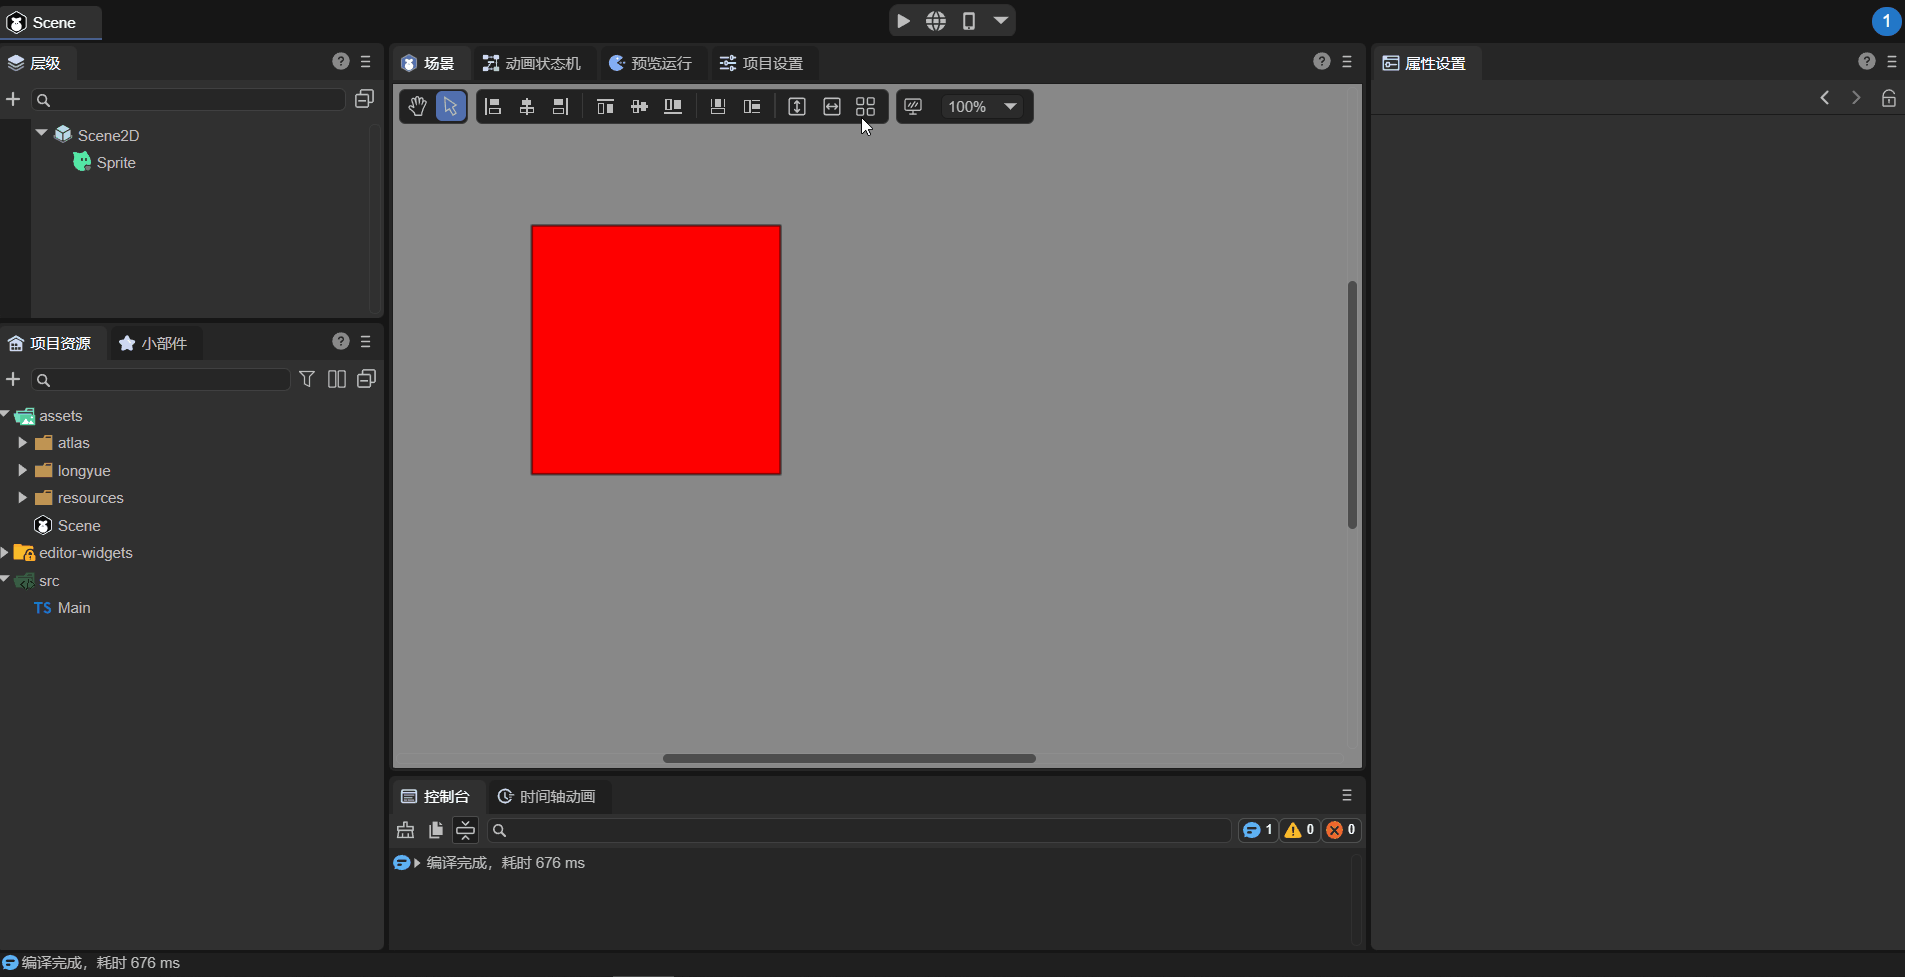Open the Main TypeScript file

73,608
